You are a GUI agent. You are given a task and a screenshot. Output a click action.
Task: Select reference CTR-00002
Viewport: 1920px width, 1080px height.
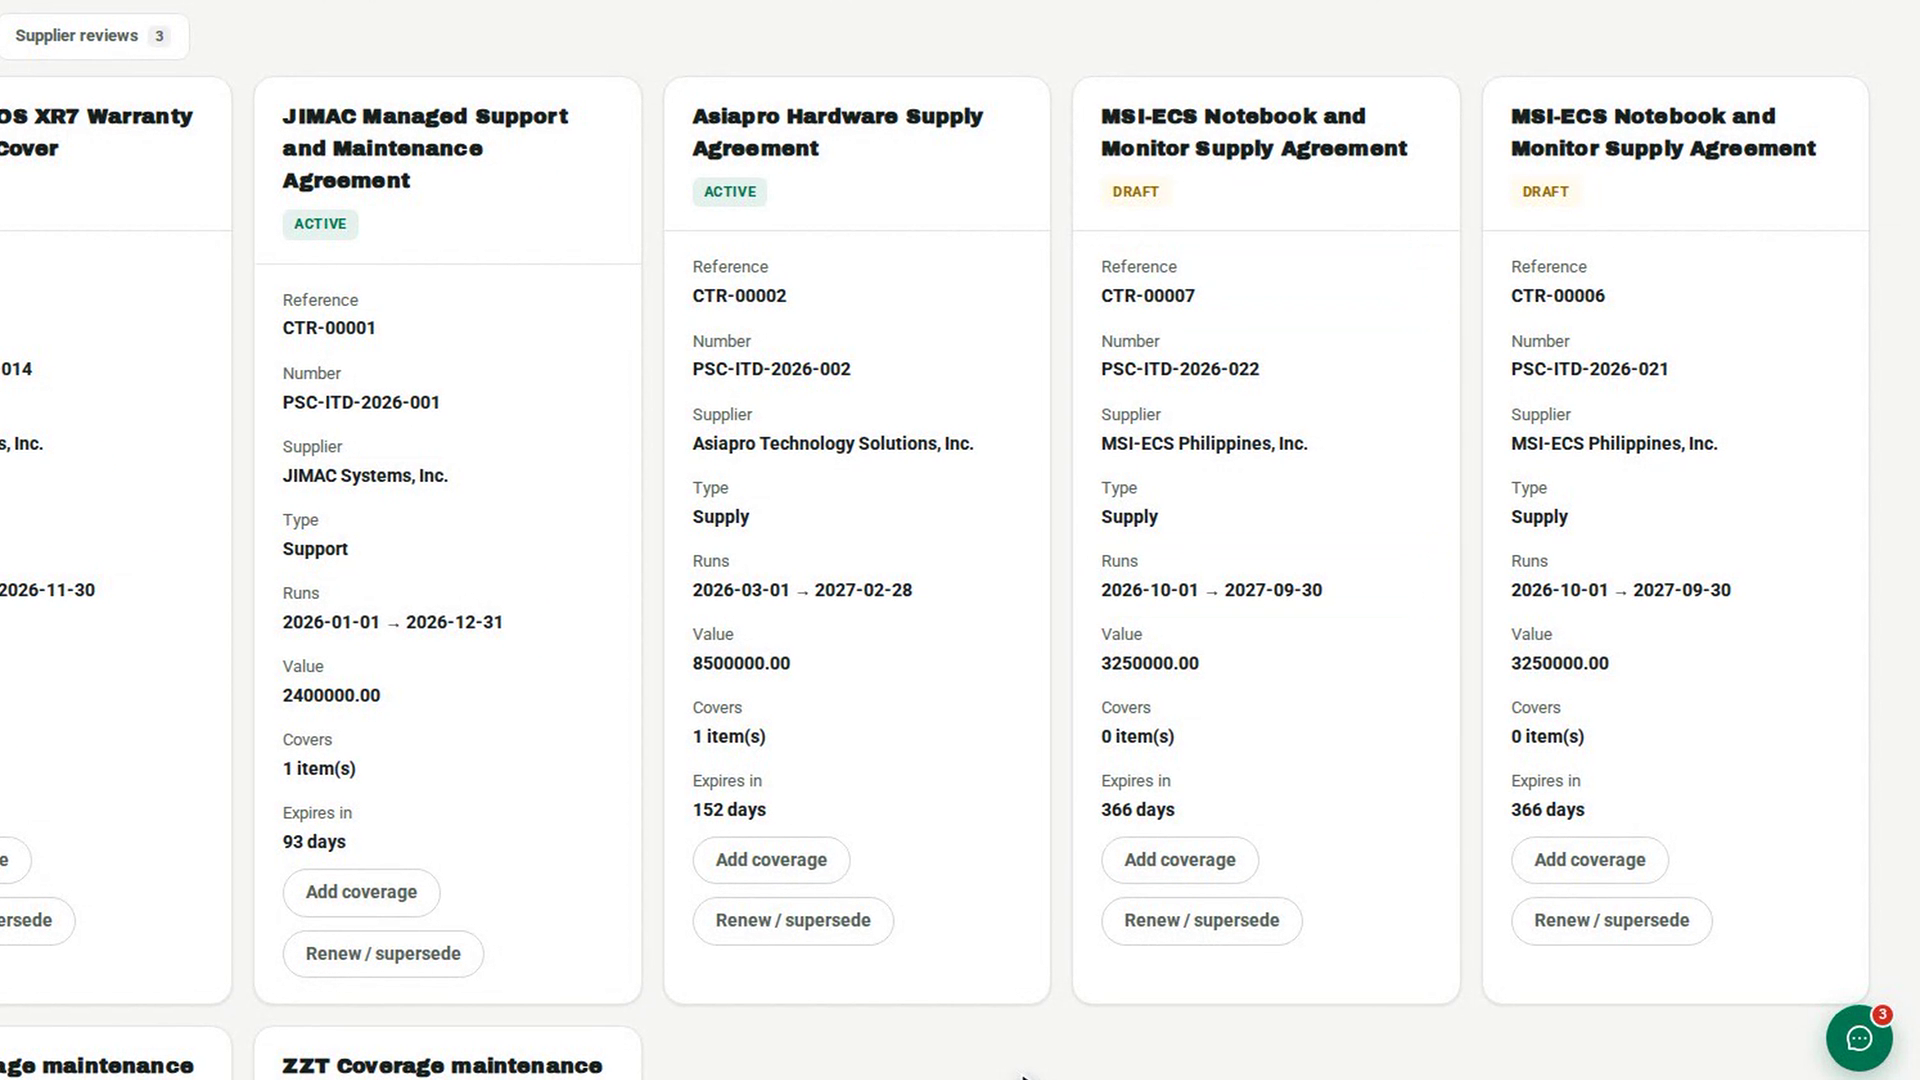[740, 296]
